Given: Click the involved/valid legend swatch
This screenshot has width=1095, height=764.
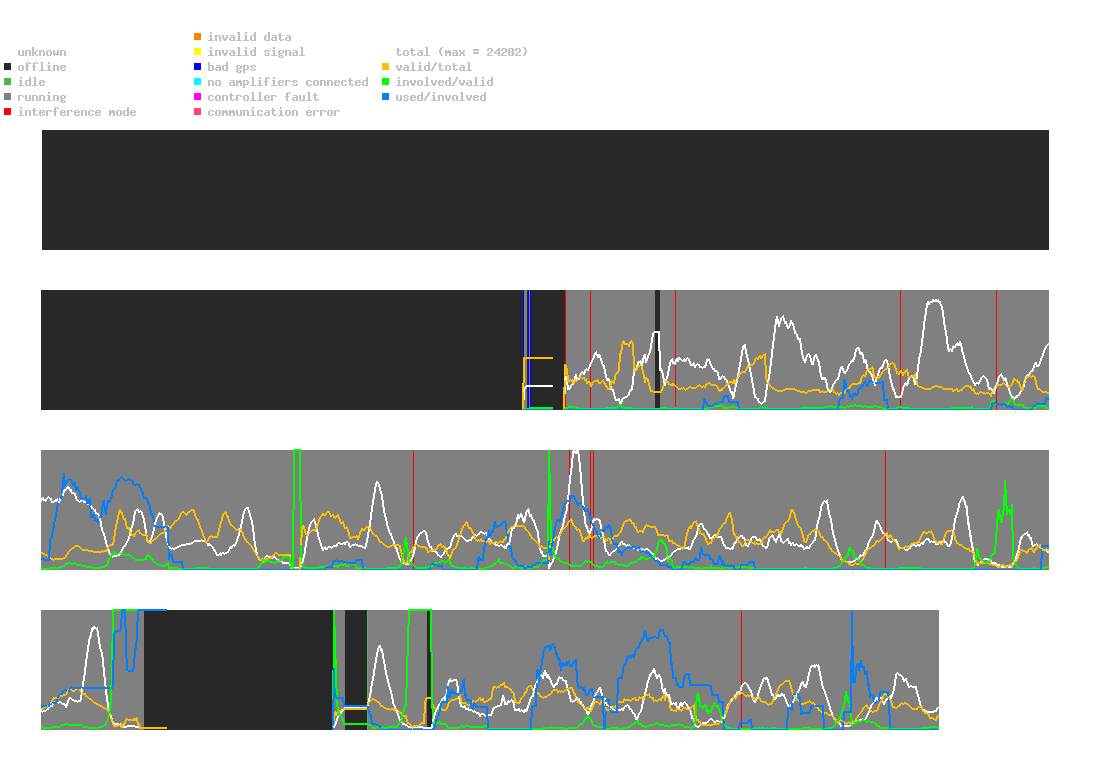Looking at the screenshot, I should (x=385, y=82).
